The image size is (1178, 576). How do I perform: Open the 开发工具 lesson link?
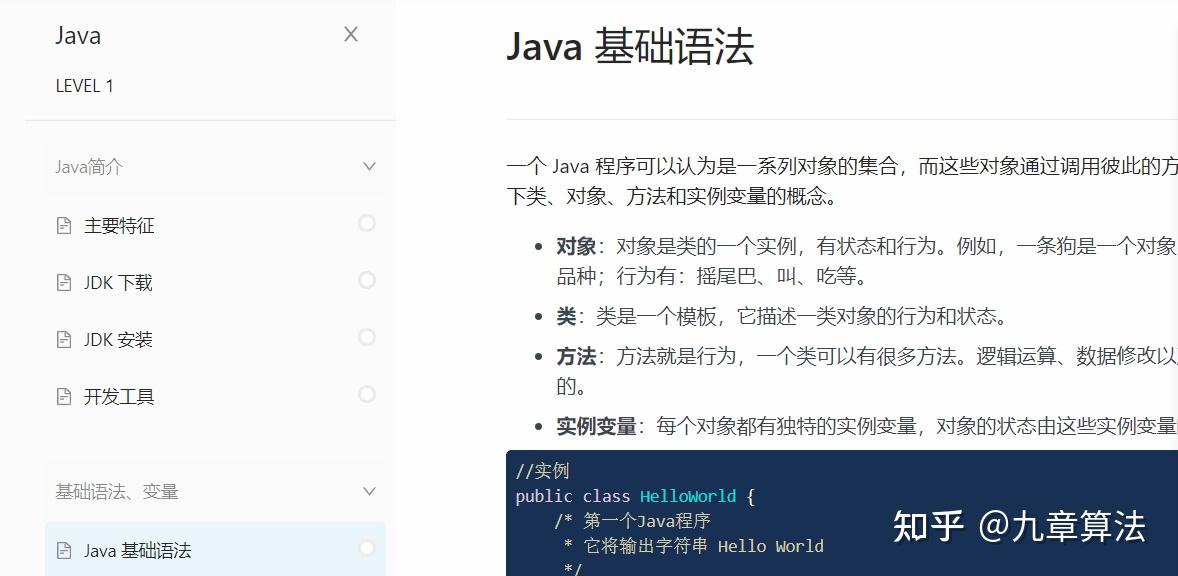click(x=118, y=396)
